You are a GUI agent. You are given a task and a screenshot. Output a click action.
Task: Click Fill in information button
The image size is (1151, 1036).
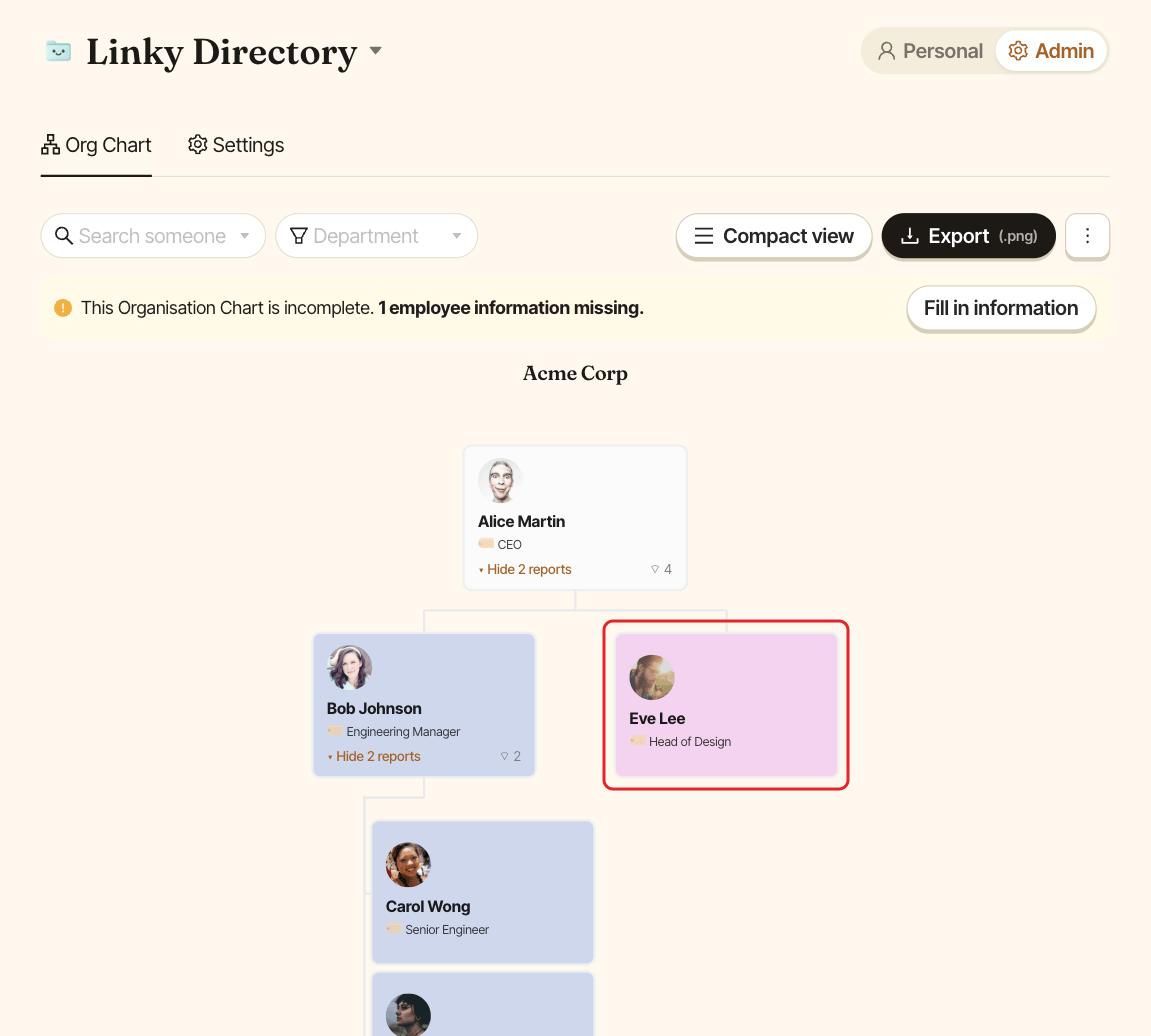[1001, 308]
